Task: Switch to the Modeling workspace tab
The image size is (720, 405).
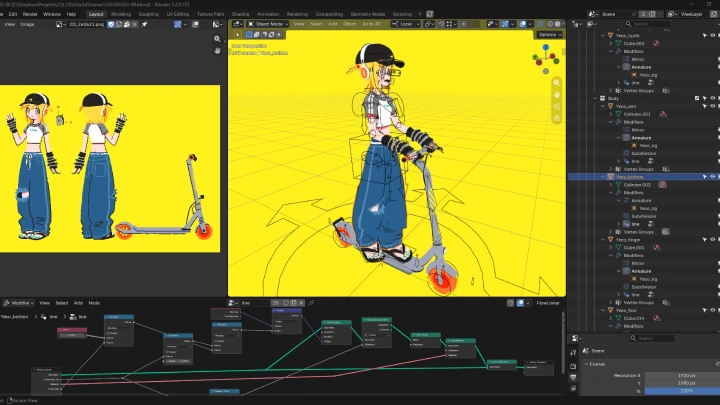Action: pyautogui.click(x=121, y=14)
